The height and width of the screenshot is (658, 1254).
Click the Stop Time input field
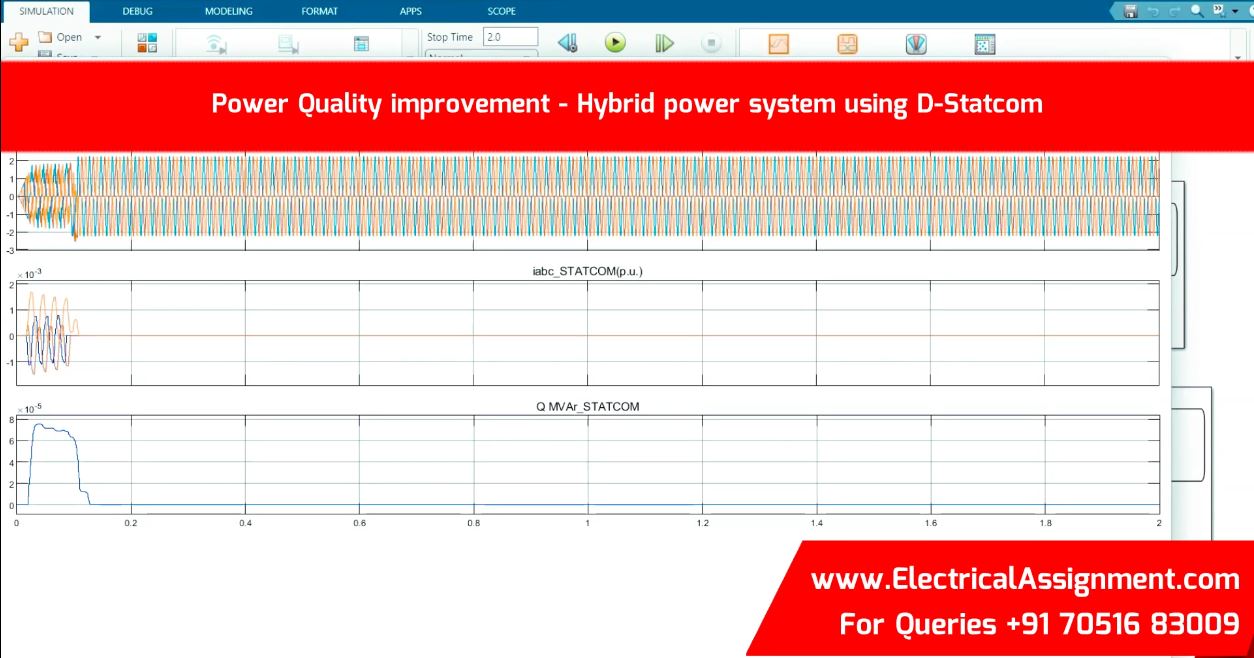(509, 37)
